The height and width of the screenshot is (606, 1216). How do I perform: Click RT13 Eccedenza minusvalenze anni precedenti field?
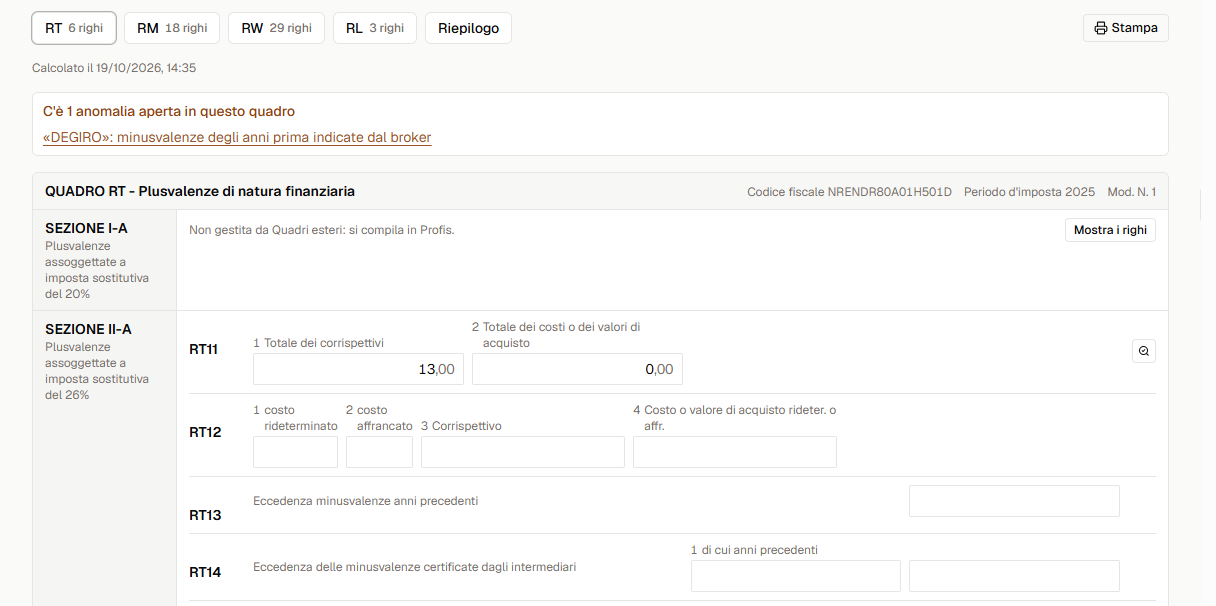click(x=1014, y=501)
